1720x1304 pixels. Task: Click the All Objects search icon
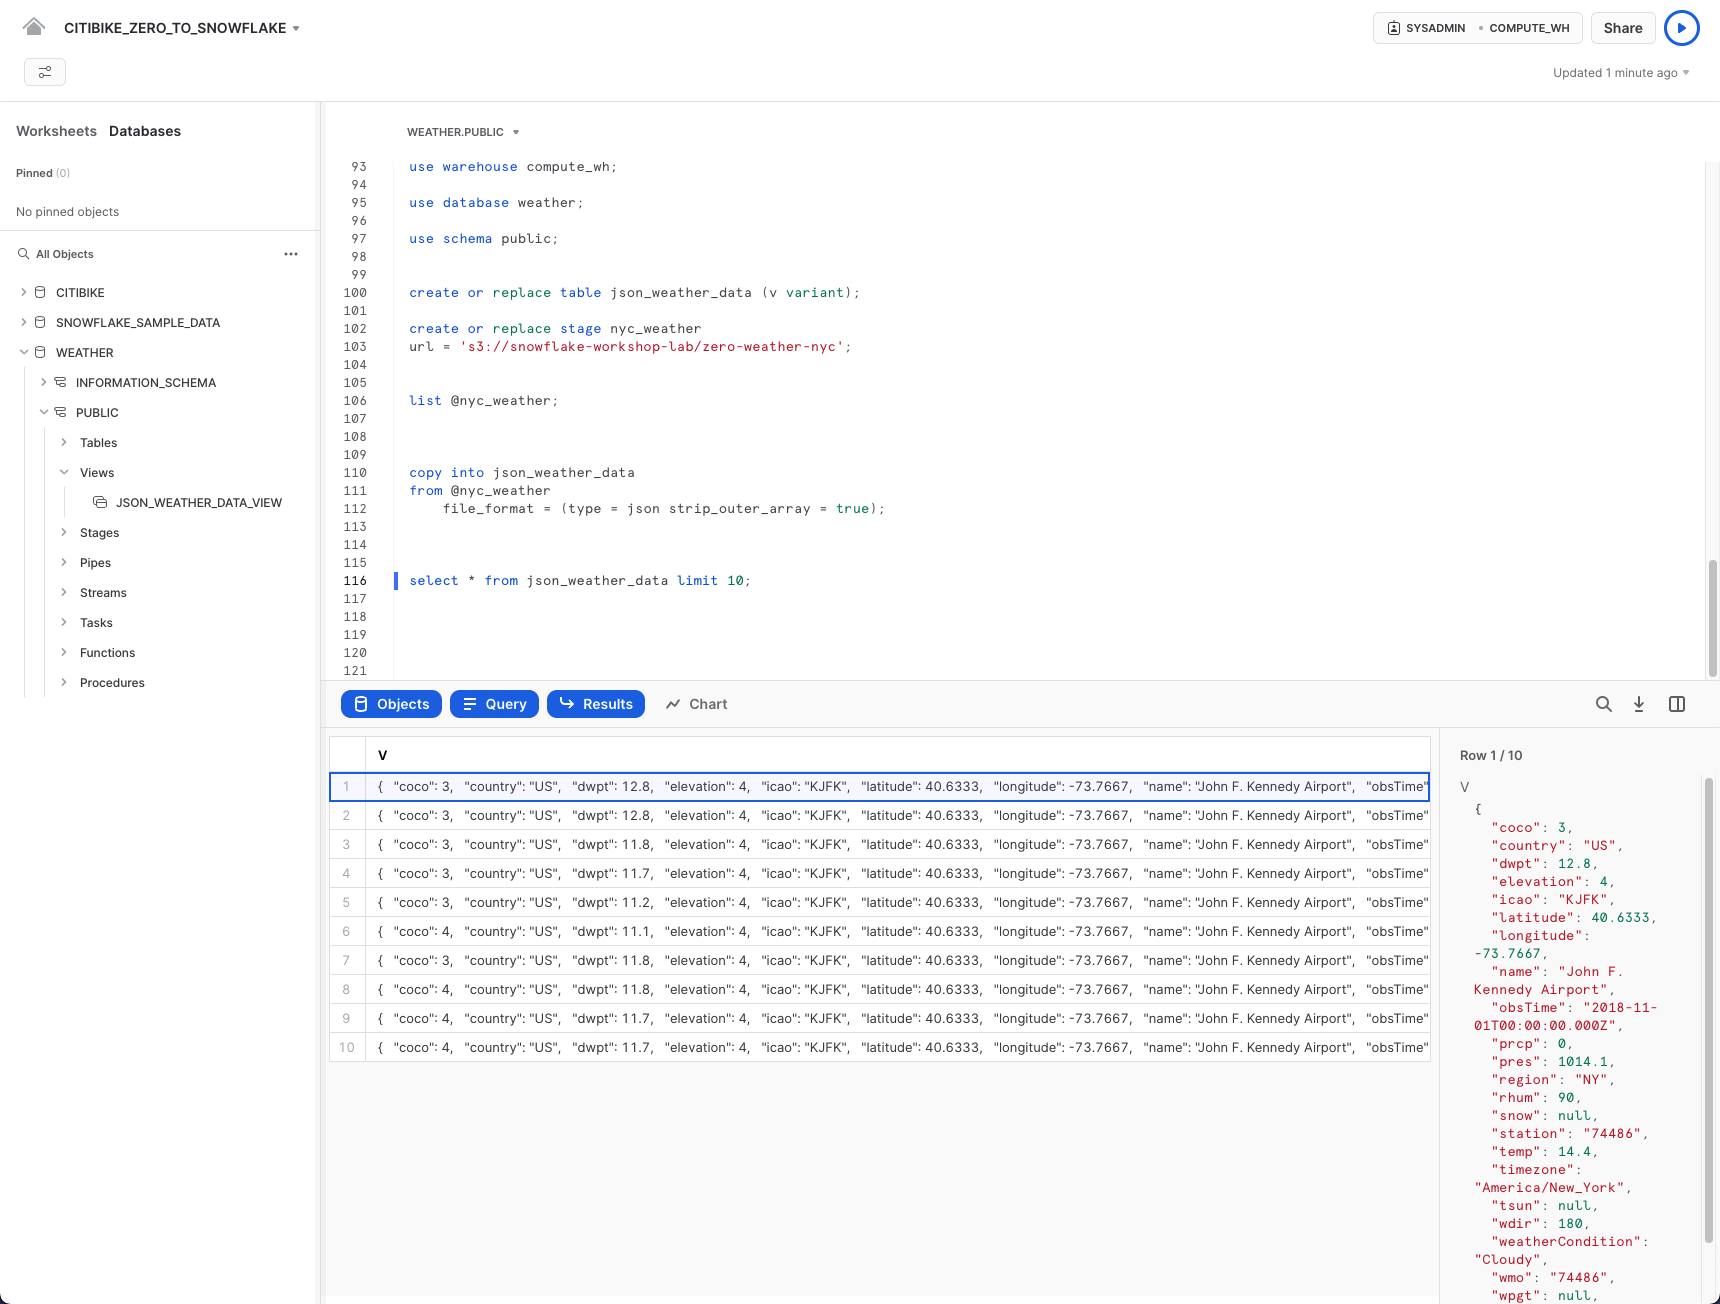[x=23, y=253]
